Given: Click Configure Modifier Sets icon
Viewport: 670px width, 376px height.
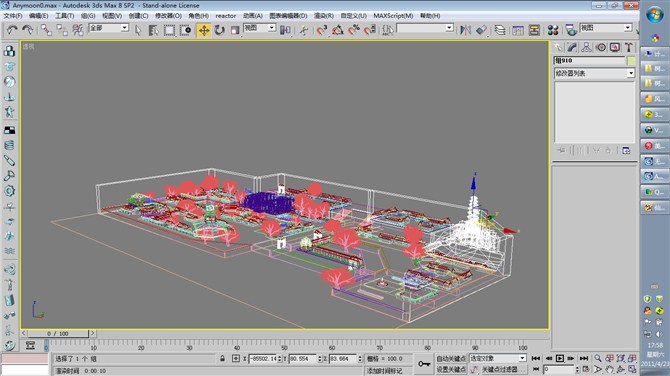Looking at the screenshot, I should [626, 150].
